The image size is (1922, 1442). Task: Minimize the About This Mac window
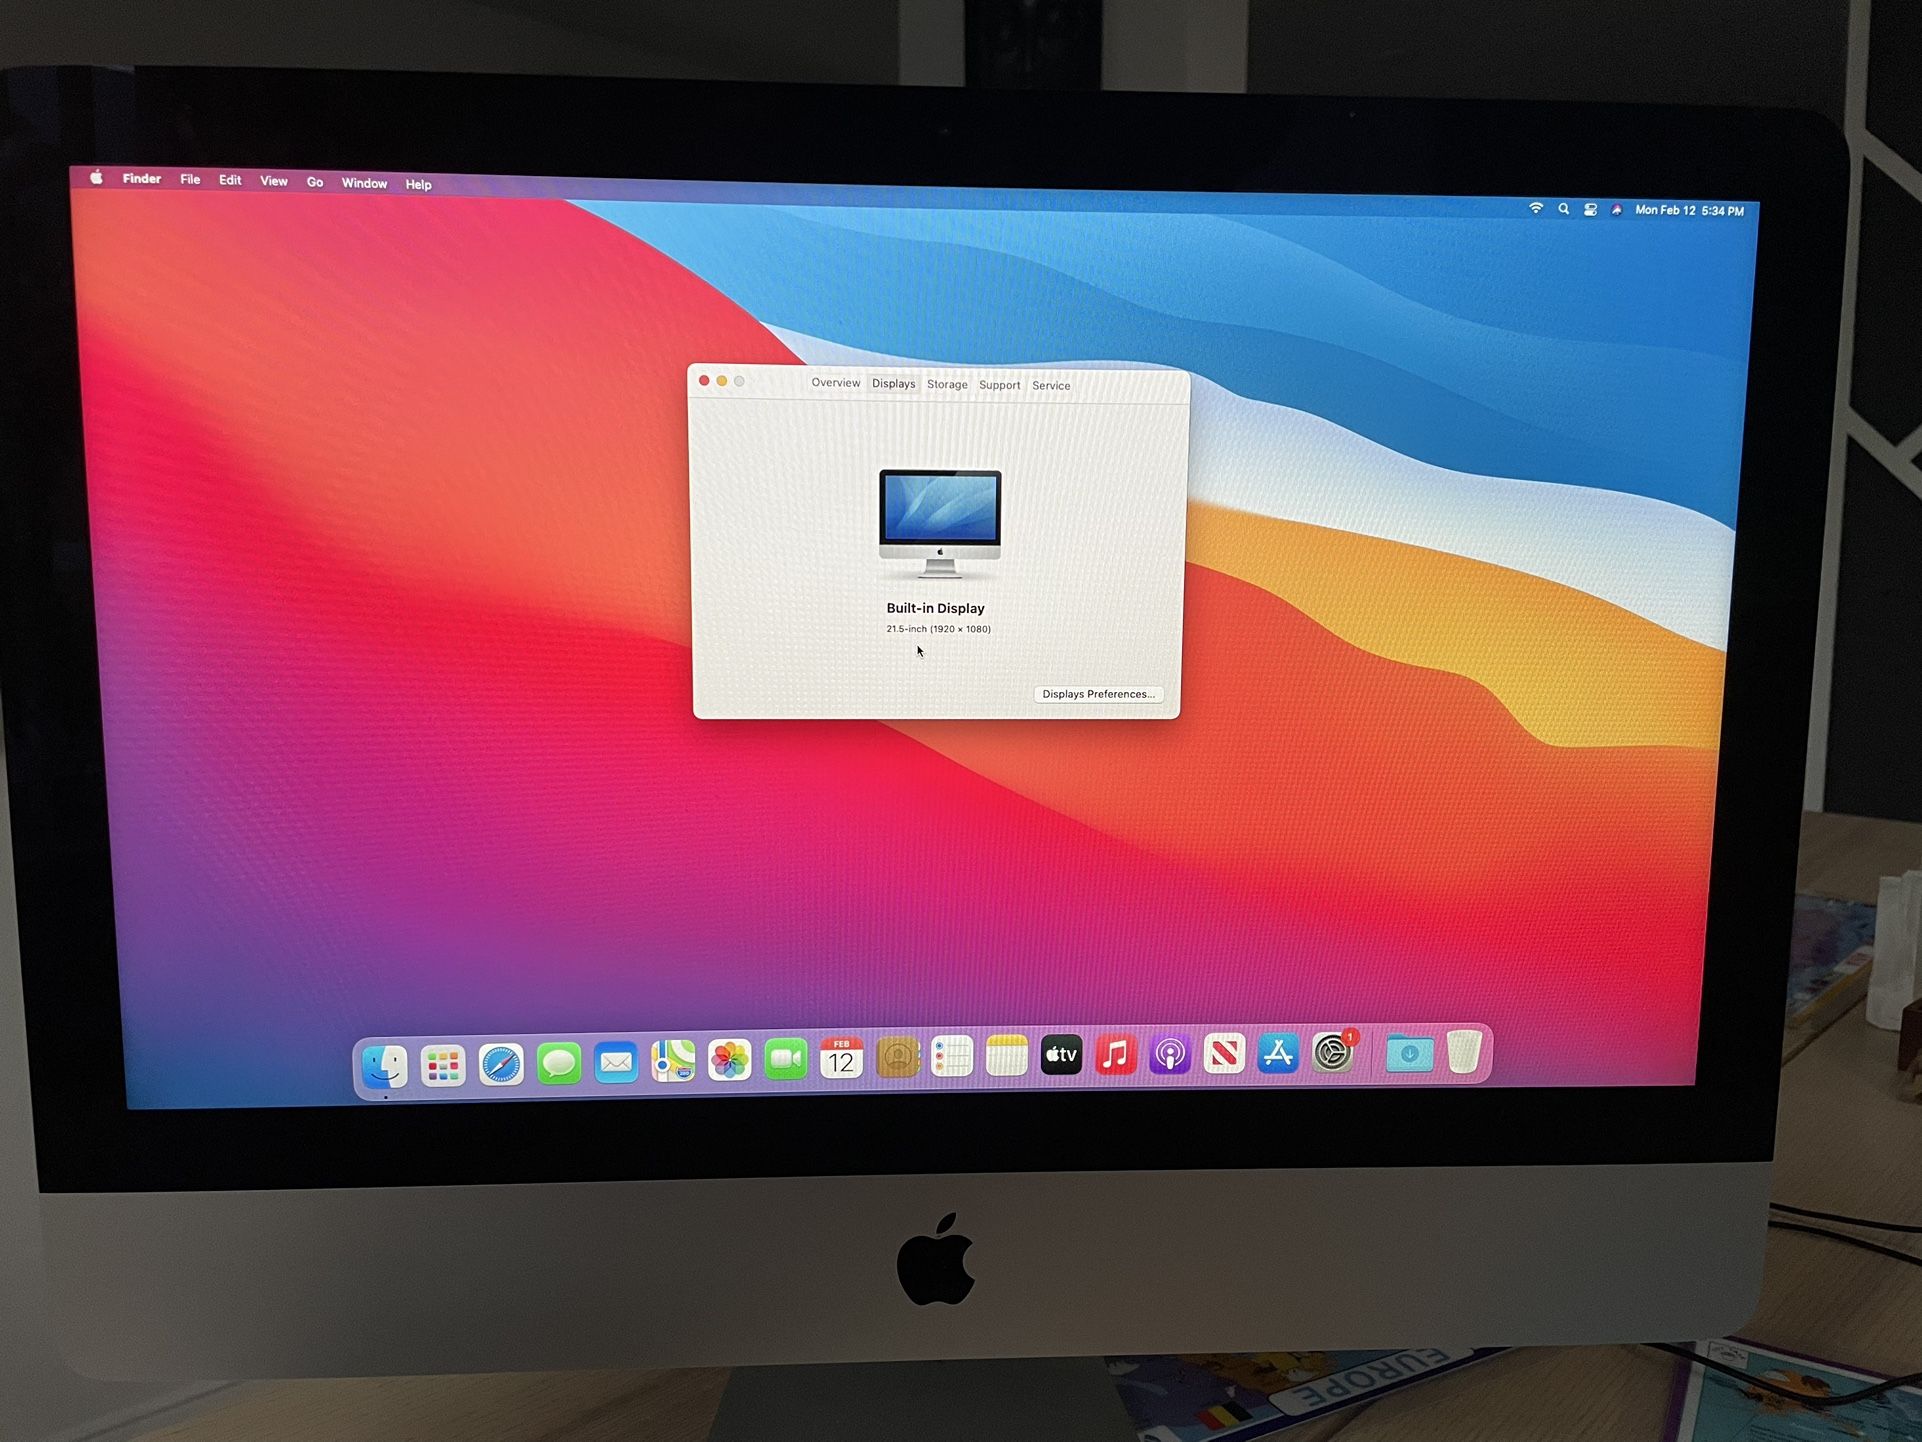[x=722, y=381]
